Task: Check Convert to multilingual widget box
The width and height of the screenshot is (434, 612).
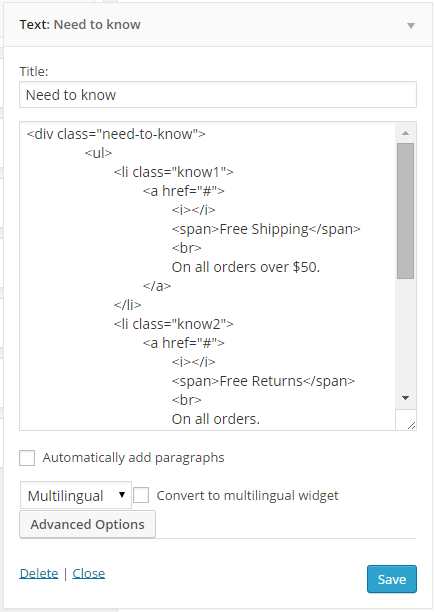Action: [141, 495]
